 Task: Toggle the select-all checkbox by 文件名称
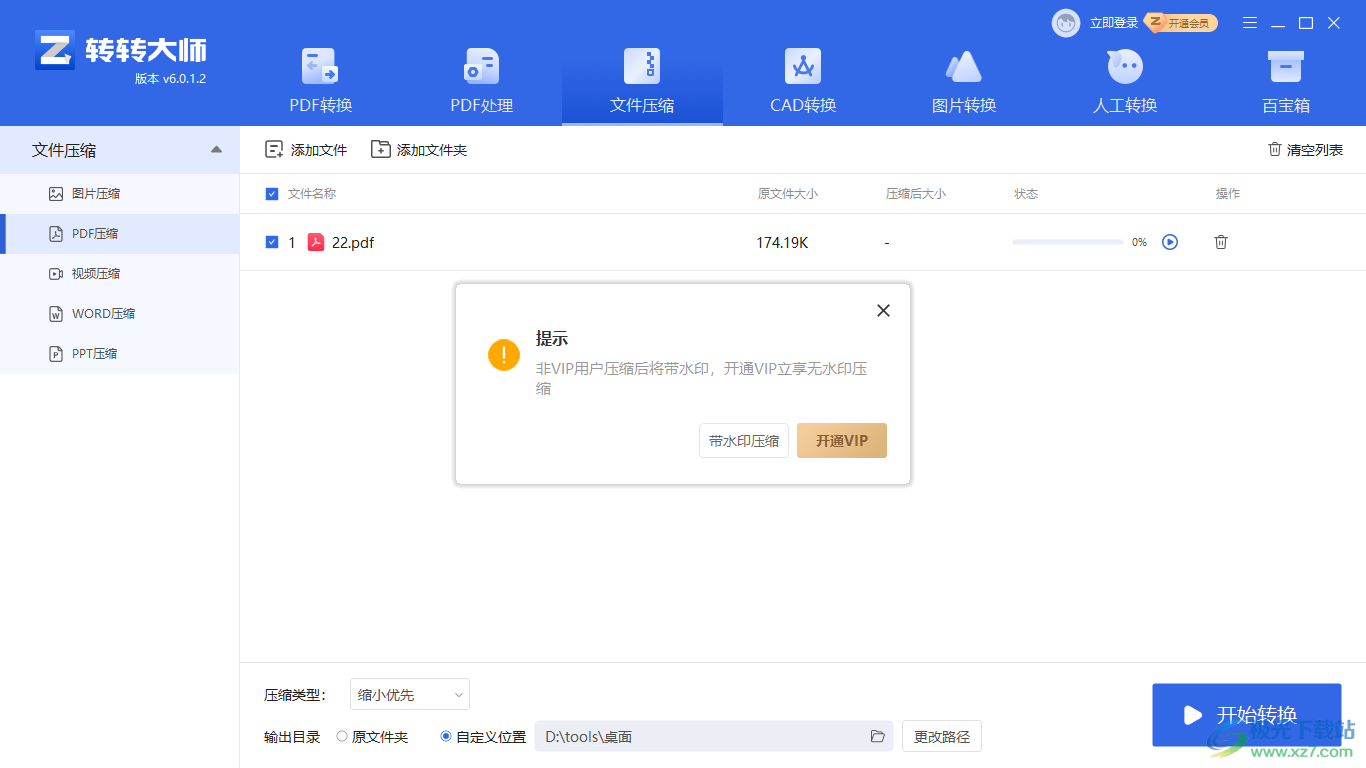pos(272,194)
